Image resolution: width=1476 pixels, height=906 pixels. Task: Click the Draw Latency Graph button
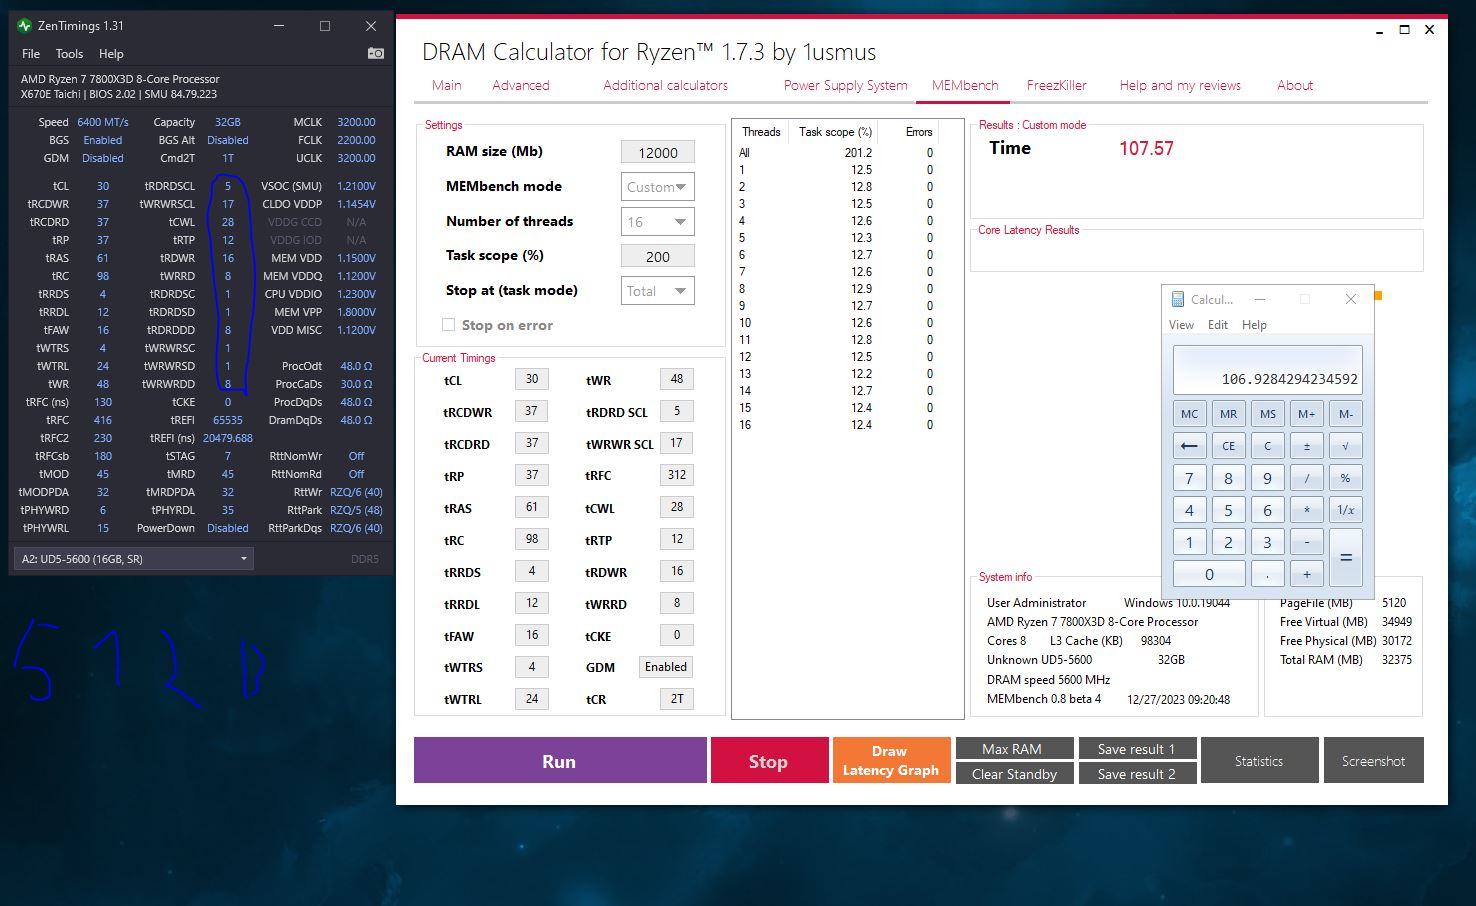pyautogui.click(x=890, y=761)
